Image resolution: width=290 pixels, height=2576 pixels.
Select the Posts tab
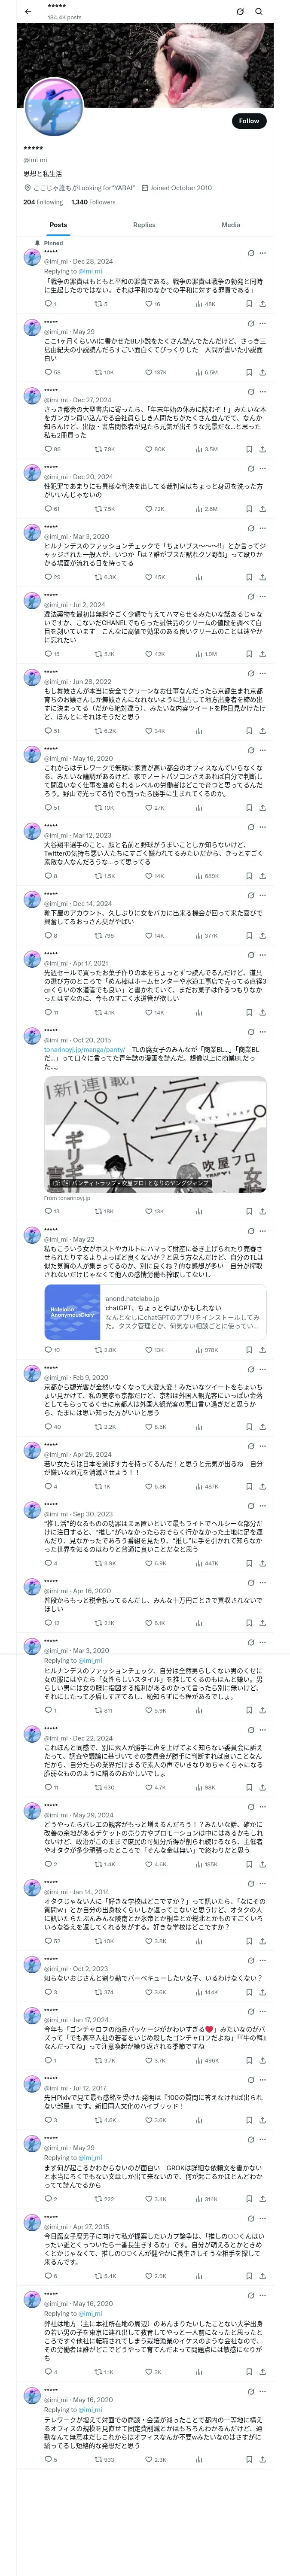click(59, 225)
